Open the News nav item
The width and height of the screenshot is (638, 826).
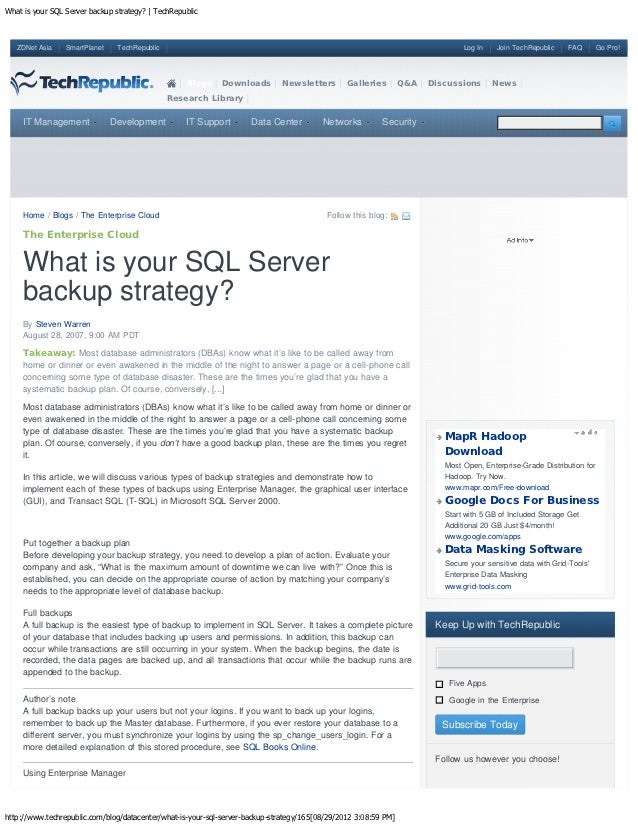[x=504, y=83]
